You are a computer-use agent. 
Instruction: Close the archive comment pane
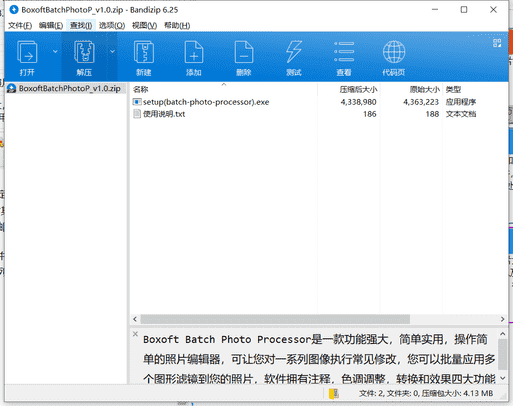click(135, 334)
